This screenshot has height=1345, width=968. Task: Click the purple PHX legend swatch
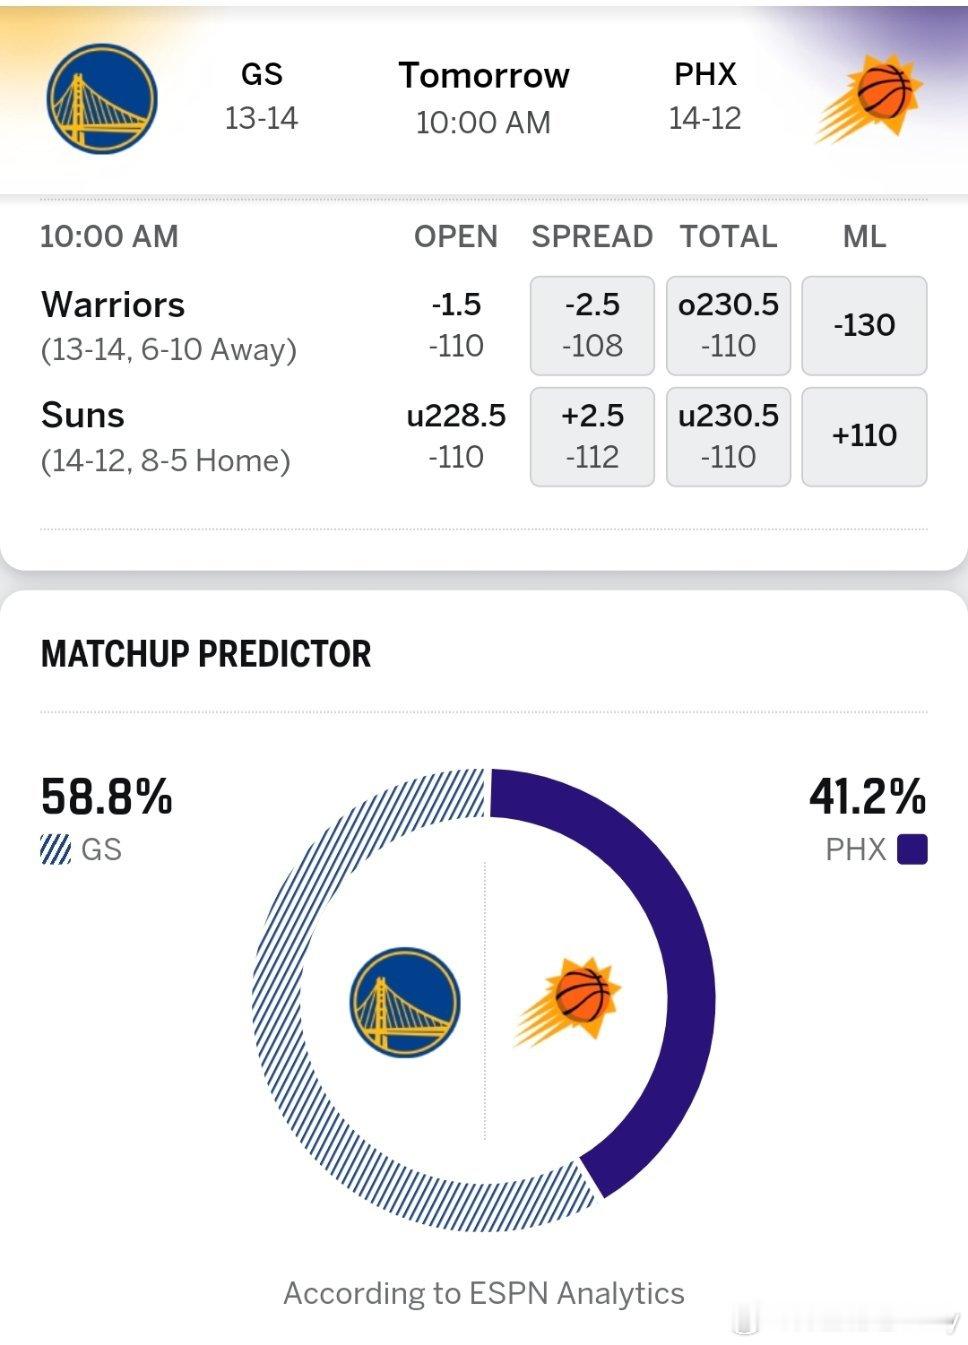(912, 849)
